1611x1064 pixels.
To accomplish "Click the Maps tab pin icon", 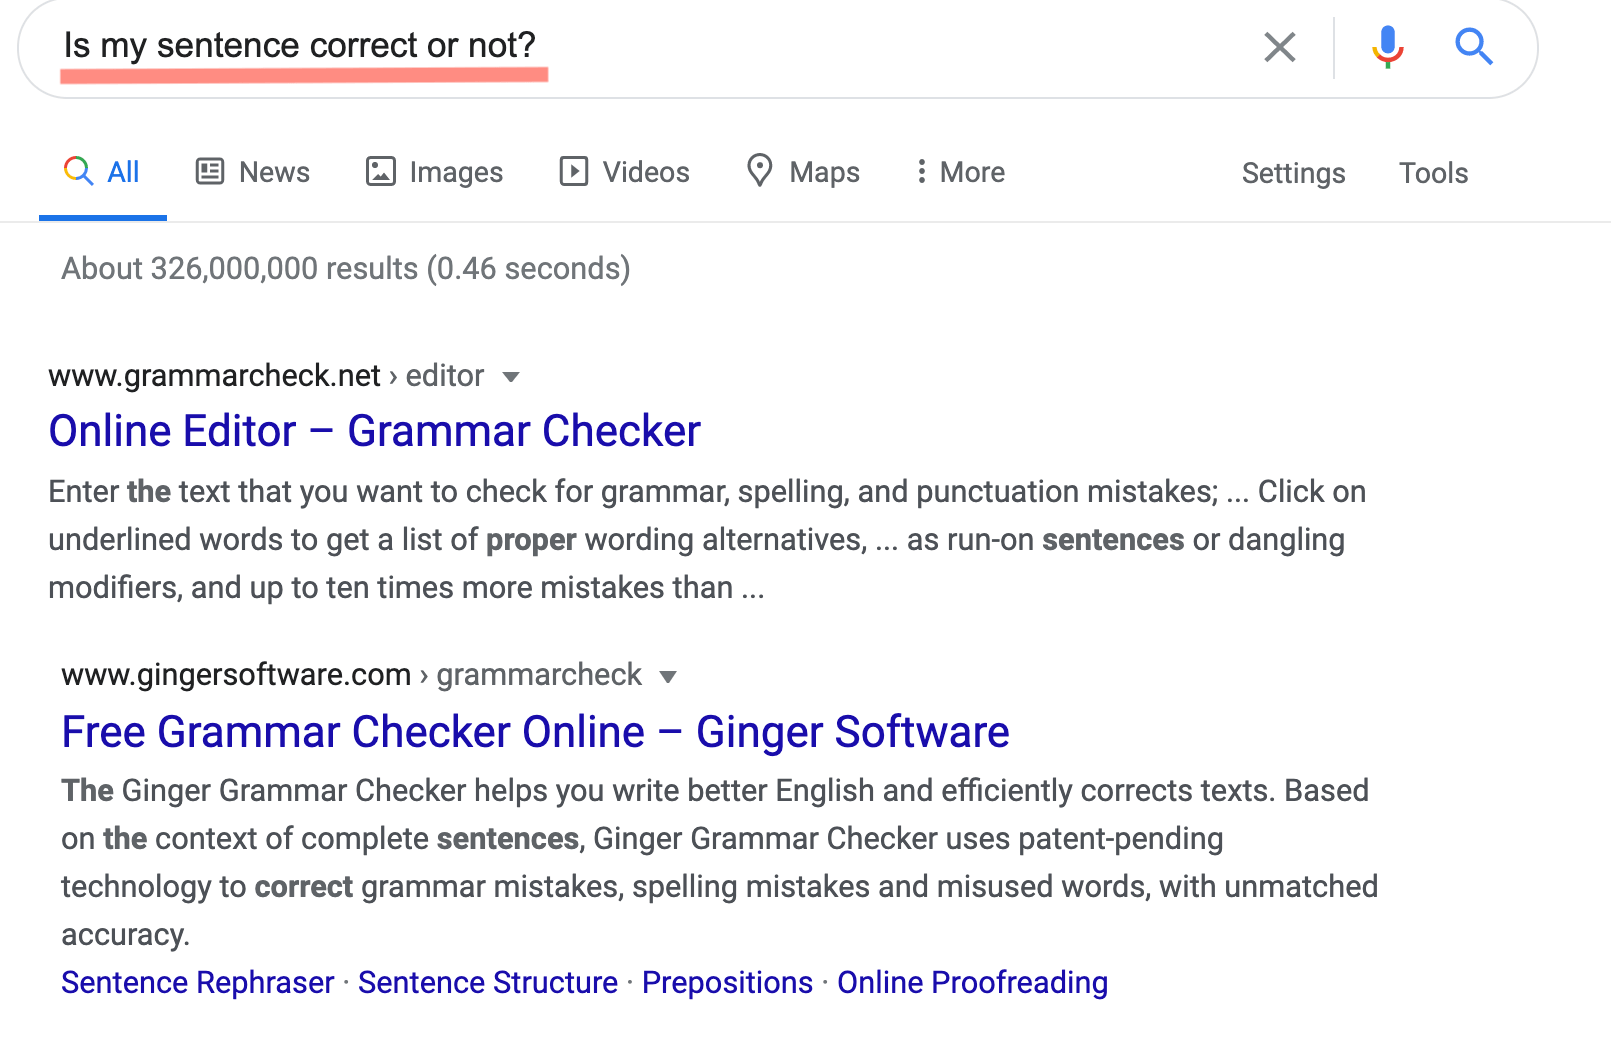I will click(760, 171).
